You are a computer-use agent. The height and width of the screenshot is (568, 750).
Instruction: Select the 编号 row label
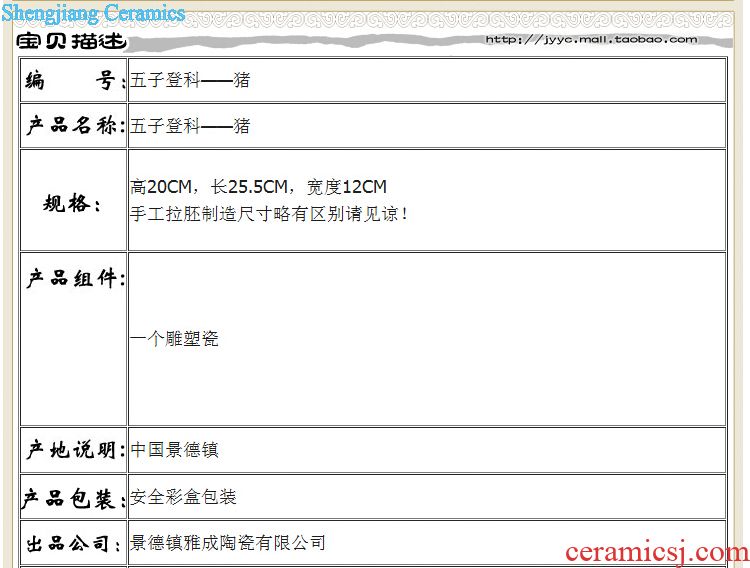(74, 81)
